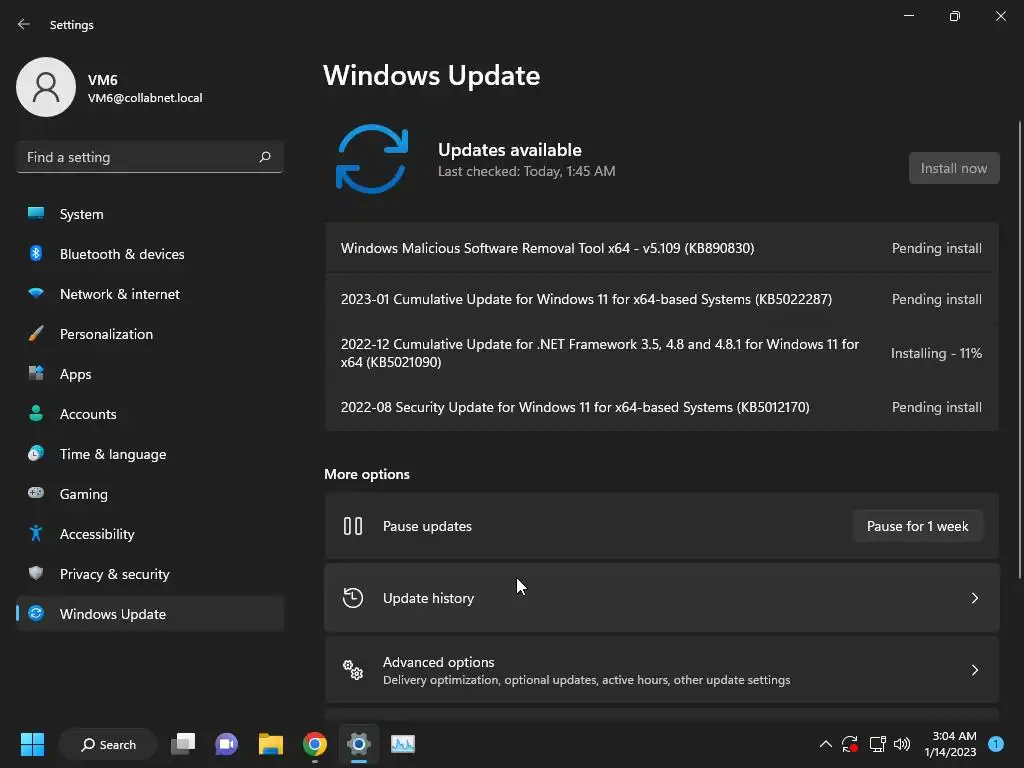The image size is (1024, 768).
Task: Open the network tray icon
Action: pos(878,744)
